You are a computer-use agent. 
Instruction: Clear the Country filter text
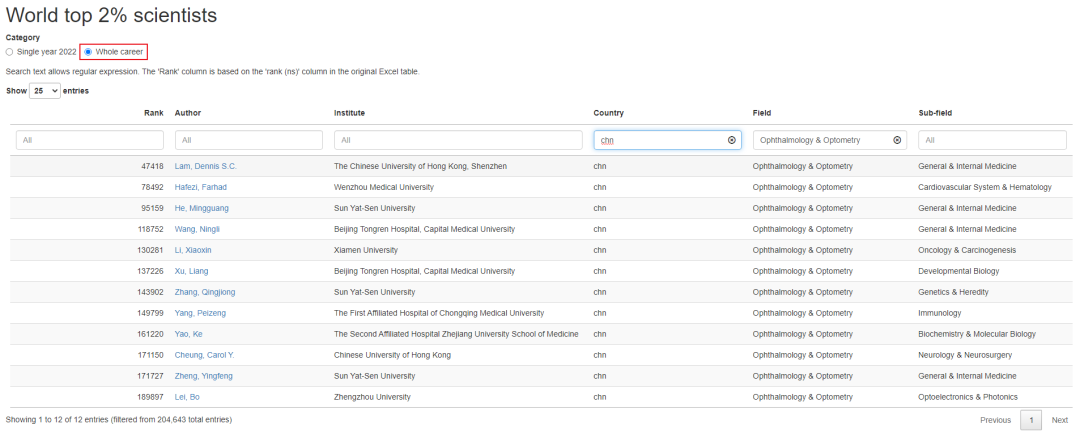pyautogui.click(x=731, y=141)
